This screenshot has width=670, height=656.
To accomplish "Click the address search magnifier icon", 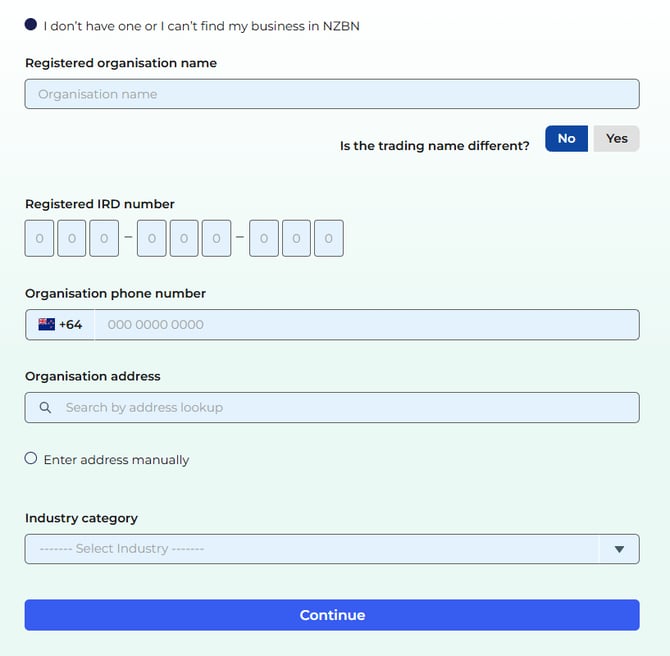I will tap(45, 408).
